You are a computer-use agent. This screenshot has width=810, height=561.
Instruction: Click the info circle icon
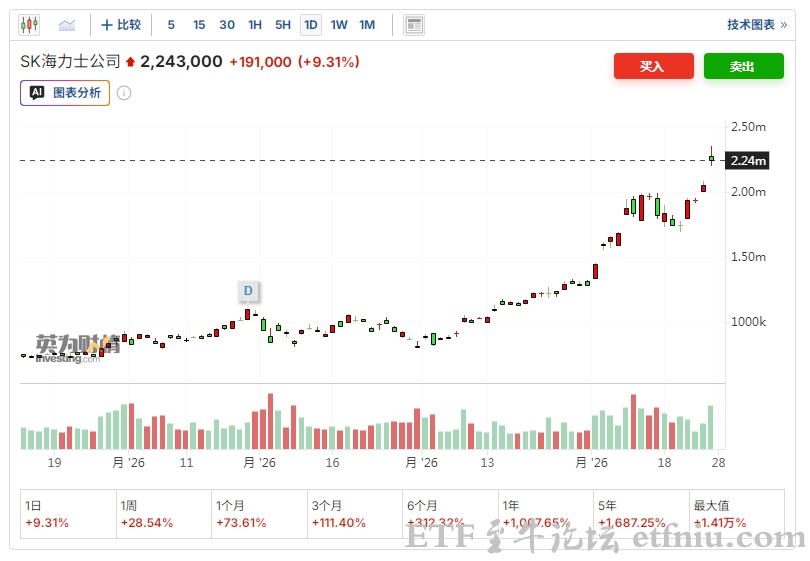click(124, 93)
